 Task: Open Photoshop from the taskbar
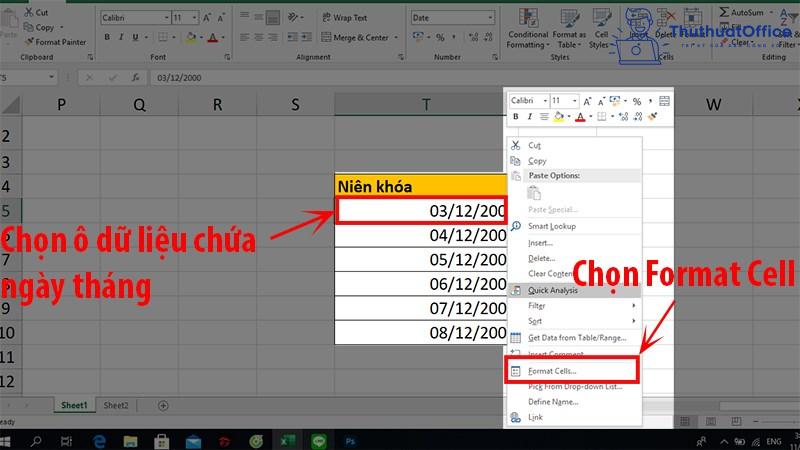[350, 441]
